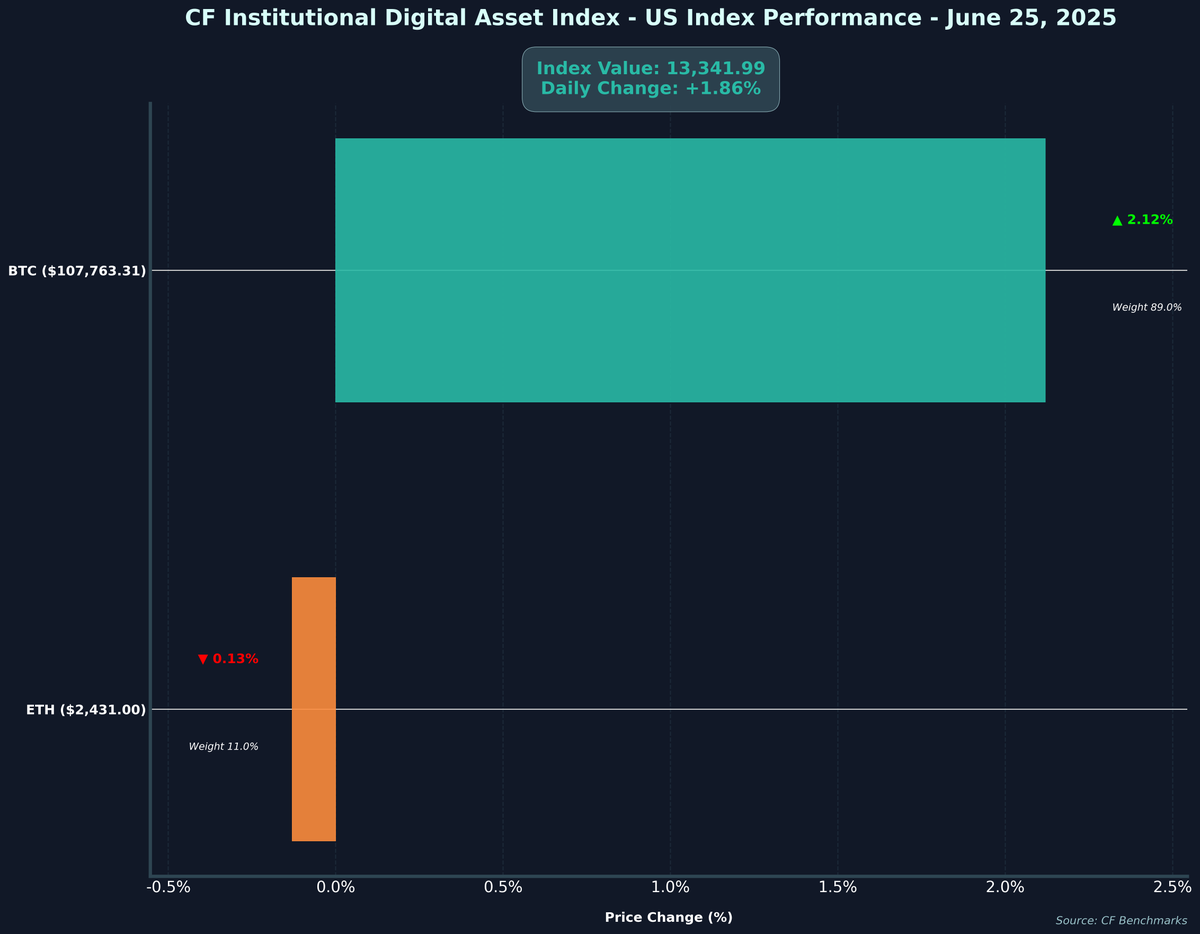The width and height of the screenshot is (1200, 934).
Task: Click the -0.5% tick label
Action: 169,886
